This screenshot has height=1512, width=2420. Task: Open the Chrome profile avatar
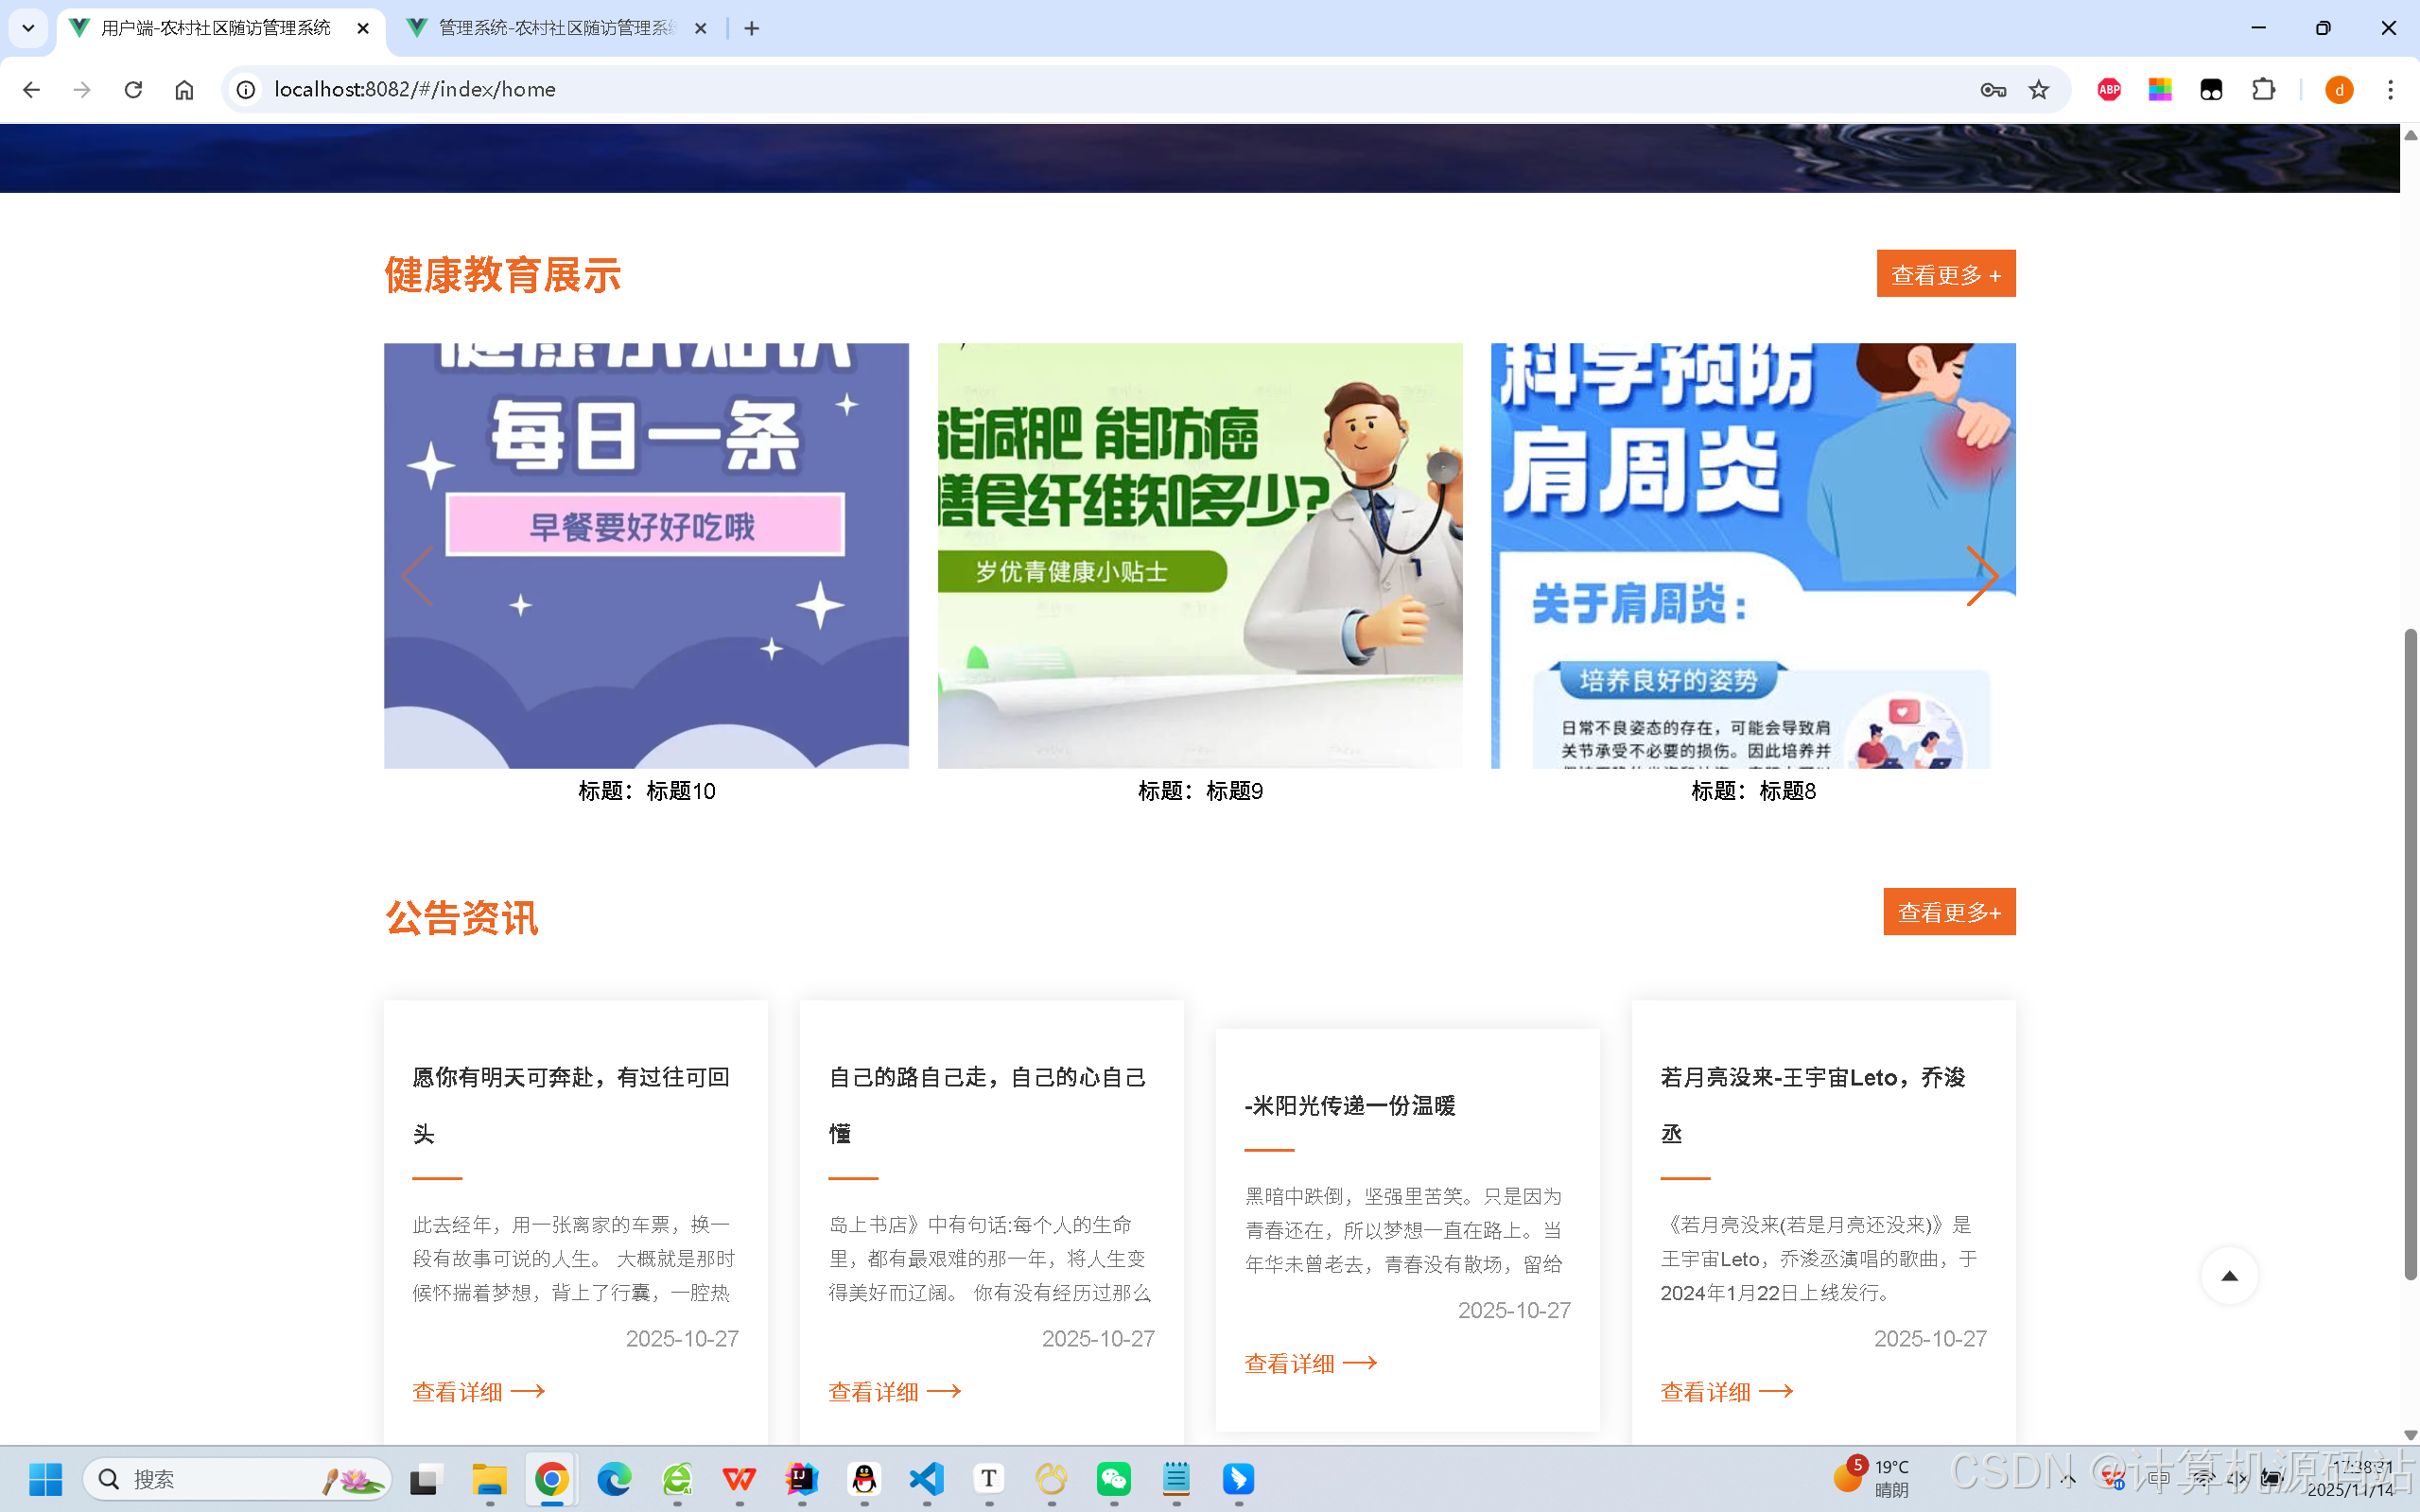click(2339, 90)
